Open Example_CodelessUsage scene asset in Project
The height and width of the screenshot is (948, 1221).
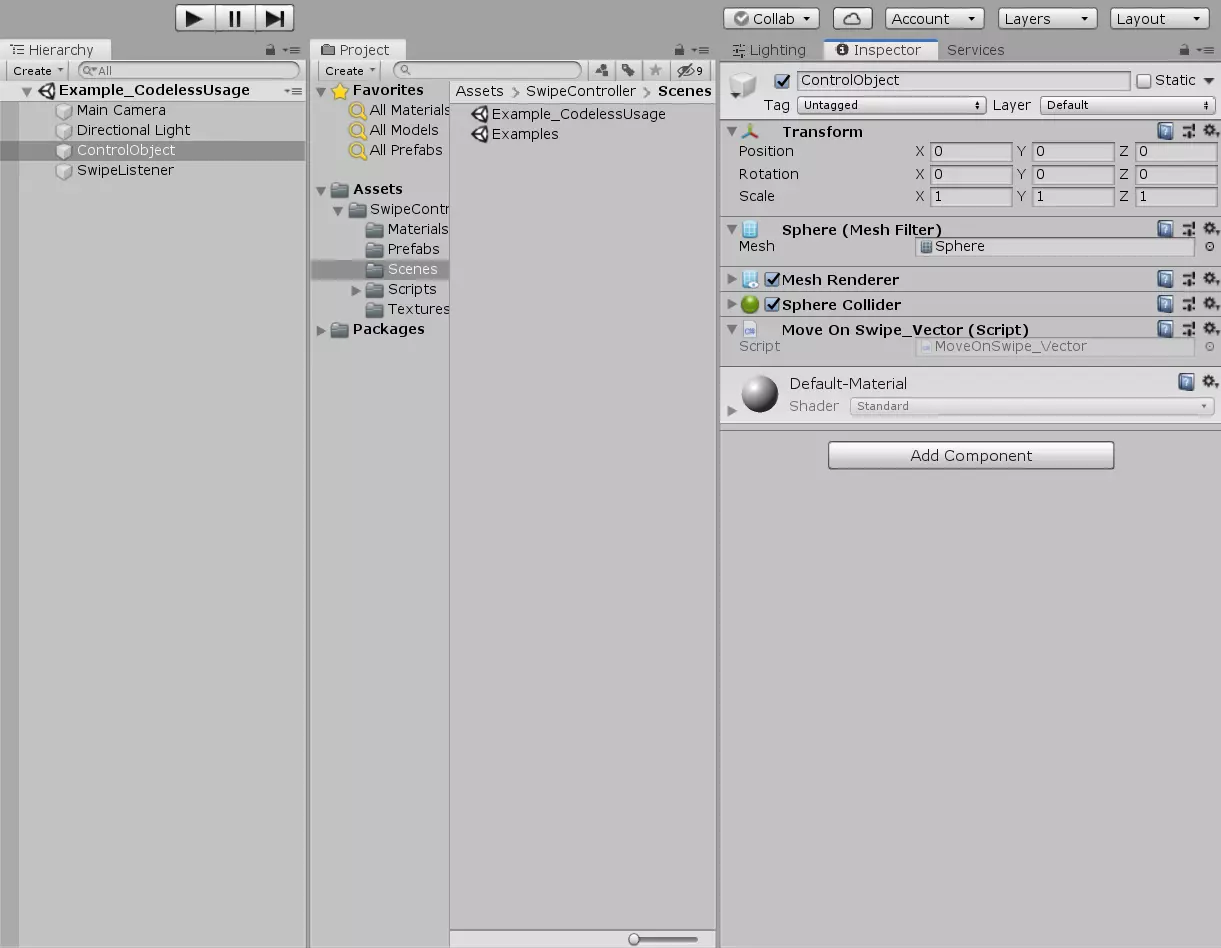coord(578,114)
